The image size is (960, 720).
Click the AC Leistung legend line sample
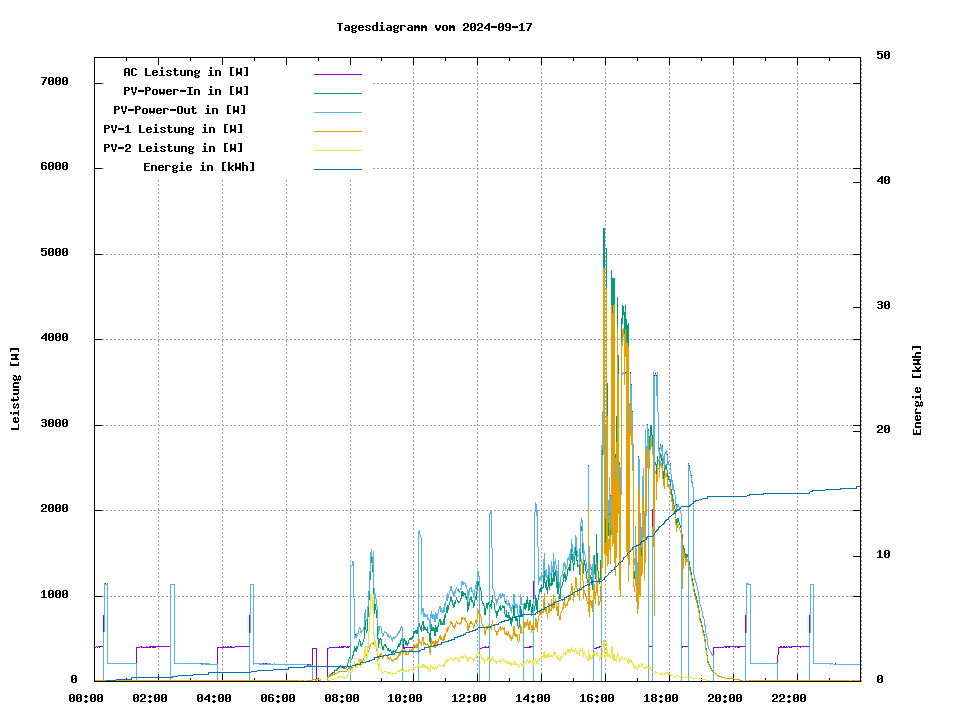click(337, 74)
